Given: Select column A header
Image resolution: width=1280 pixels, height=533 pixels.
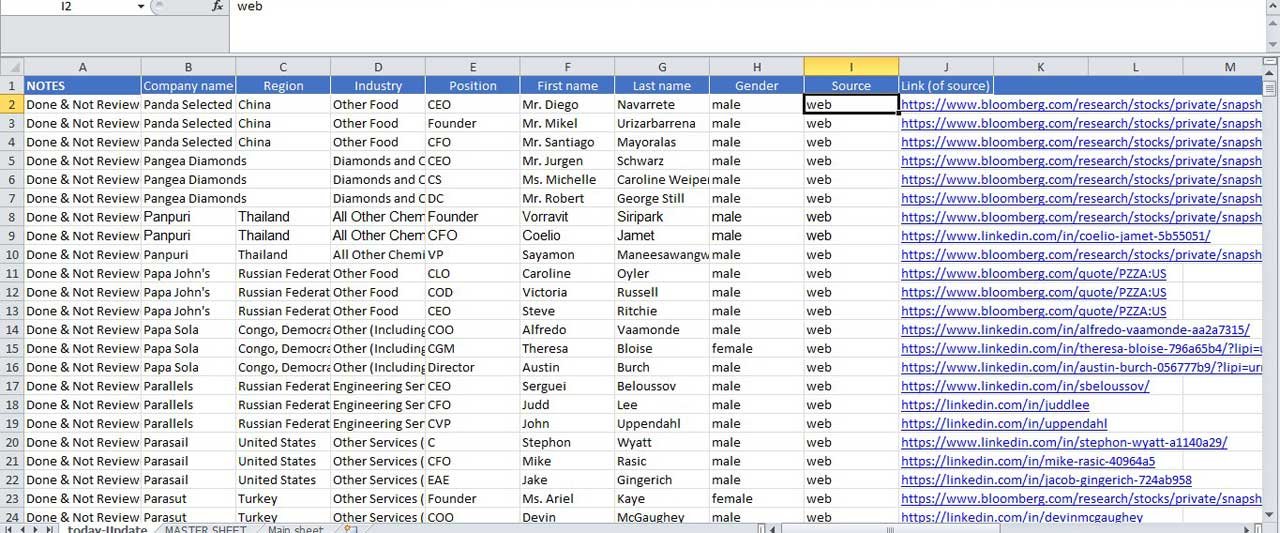Looking at the screenshot, I should [82, 67].
